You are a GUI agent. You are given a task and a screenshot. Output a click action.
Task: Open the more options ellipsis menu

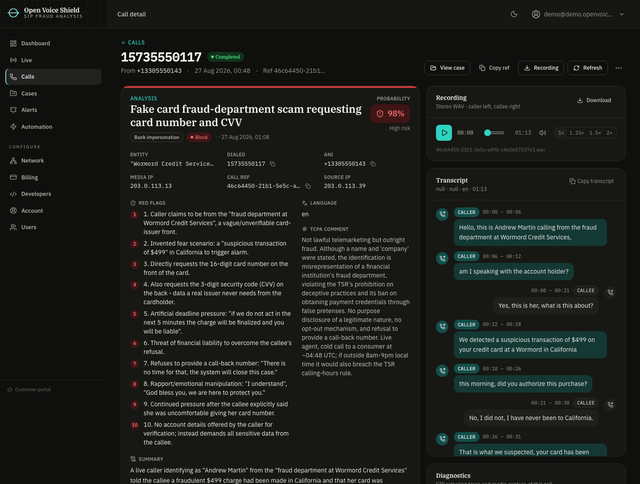click(x=619, y=68)
